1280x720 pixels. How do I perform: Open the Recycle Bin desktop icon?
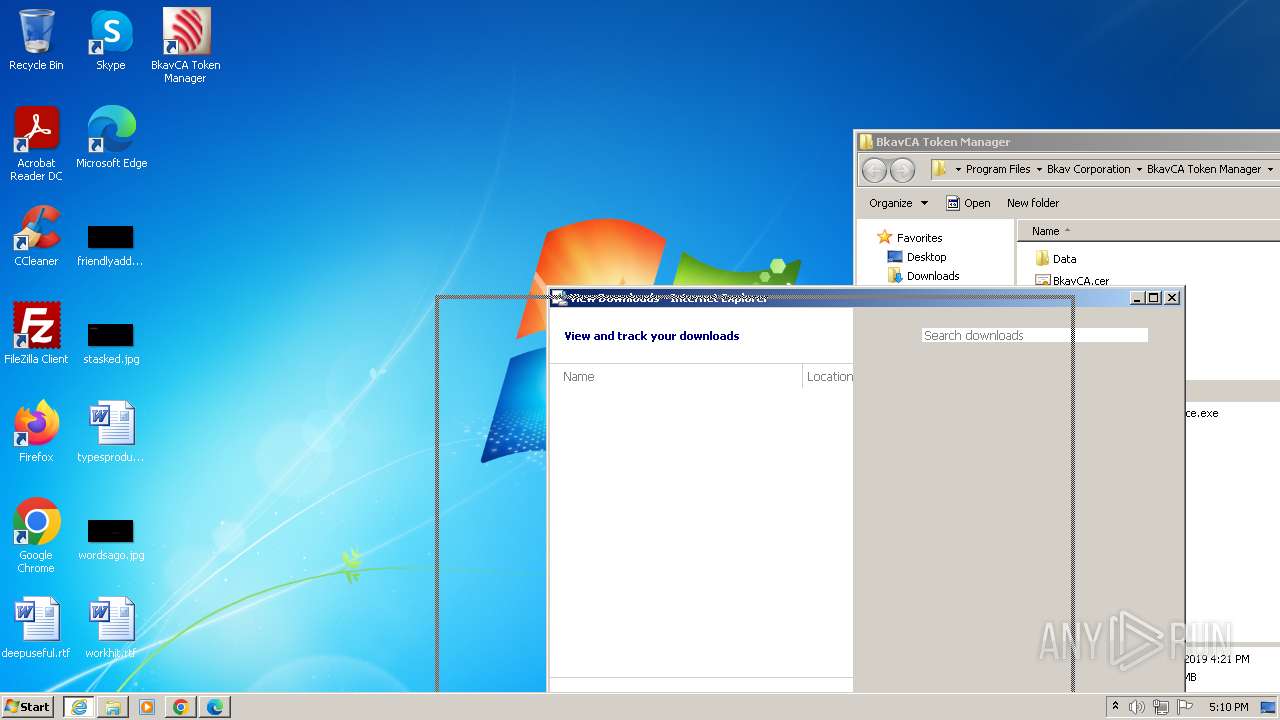pos(36,40)
